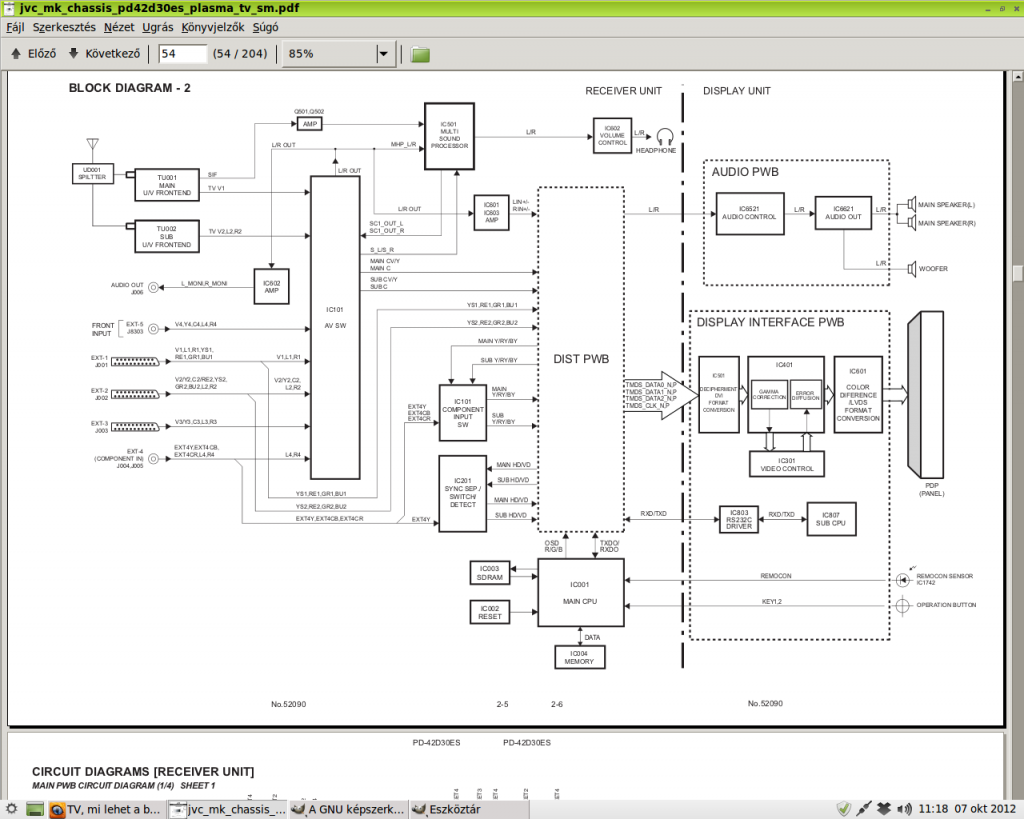
Task: Click the 85% zoom level combo box
Action: pos(339,54)
